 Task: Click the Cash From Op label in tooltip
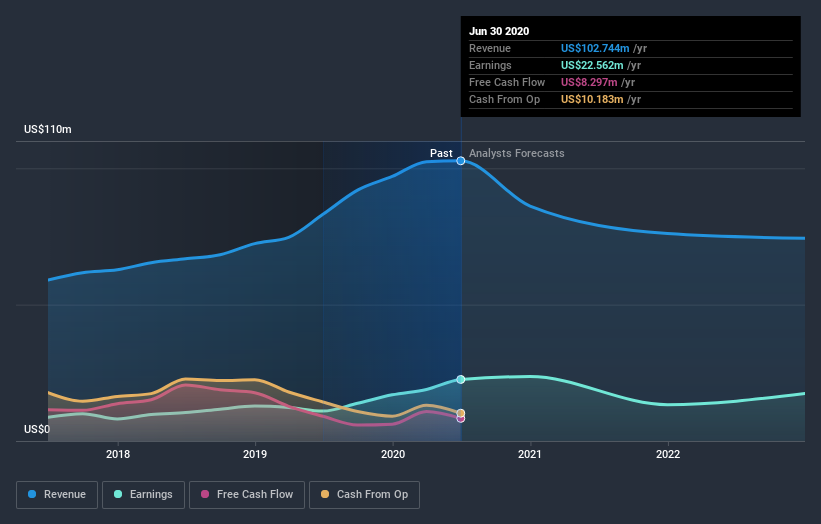pos(504,99)
